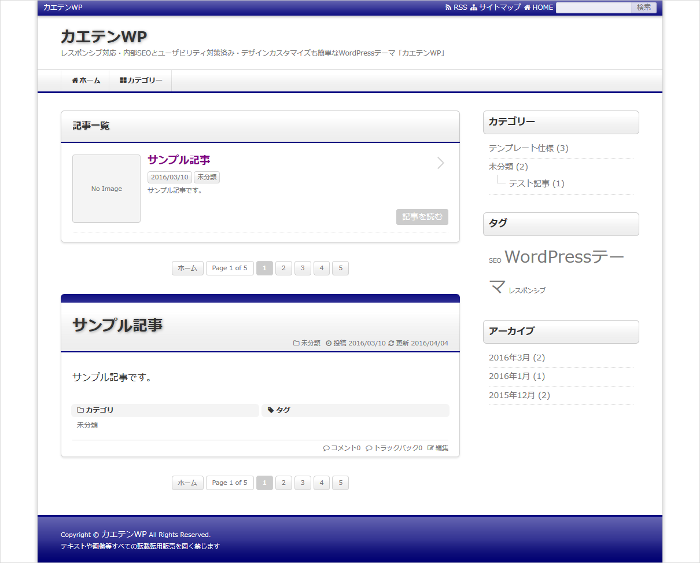Click the 記事を読む button
The height and width of the screenshot is (563, 700).
pos(422,217)
